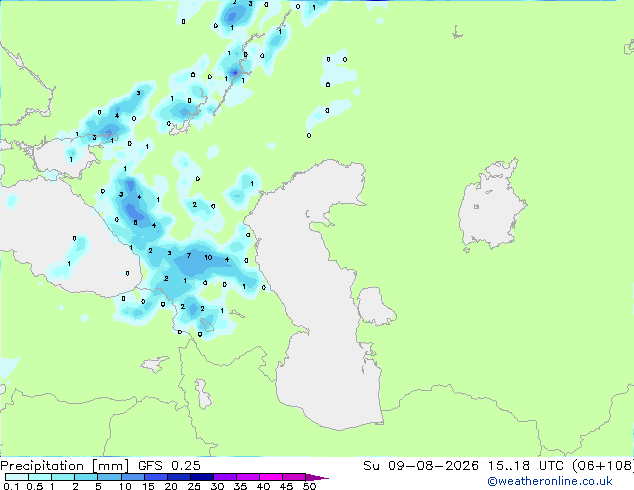Click the '0.1' legend scale label

tap(11, 486)
